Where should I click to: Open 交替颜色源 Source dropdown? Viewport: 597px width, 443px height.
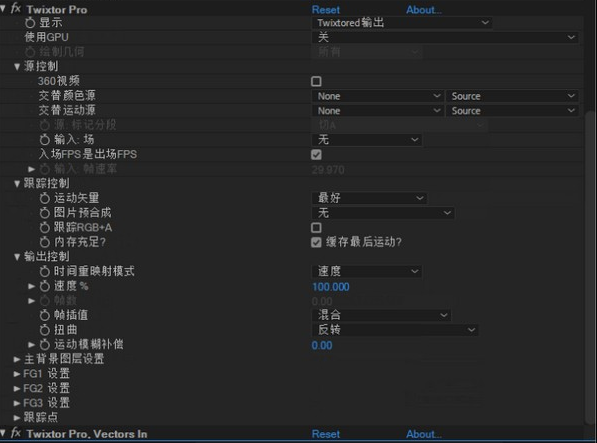pyautogui.click(x=512, y=96)
